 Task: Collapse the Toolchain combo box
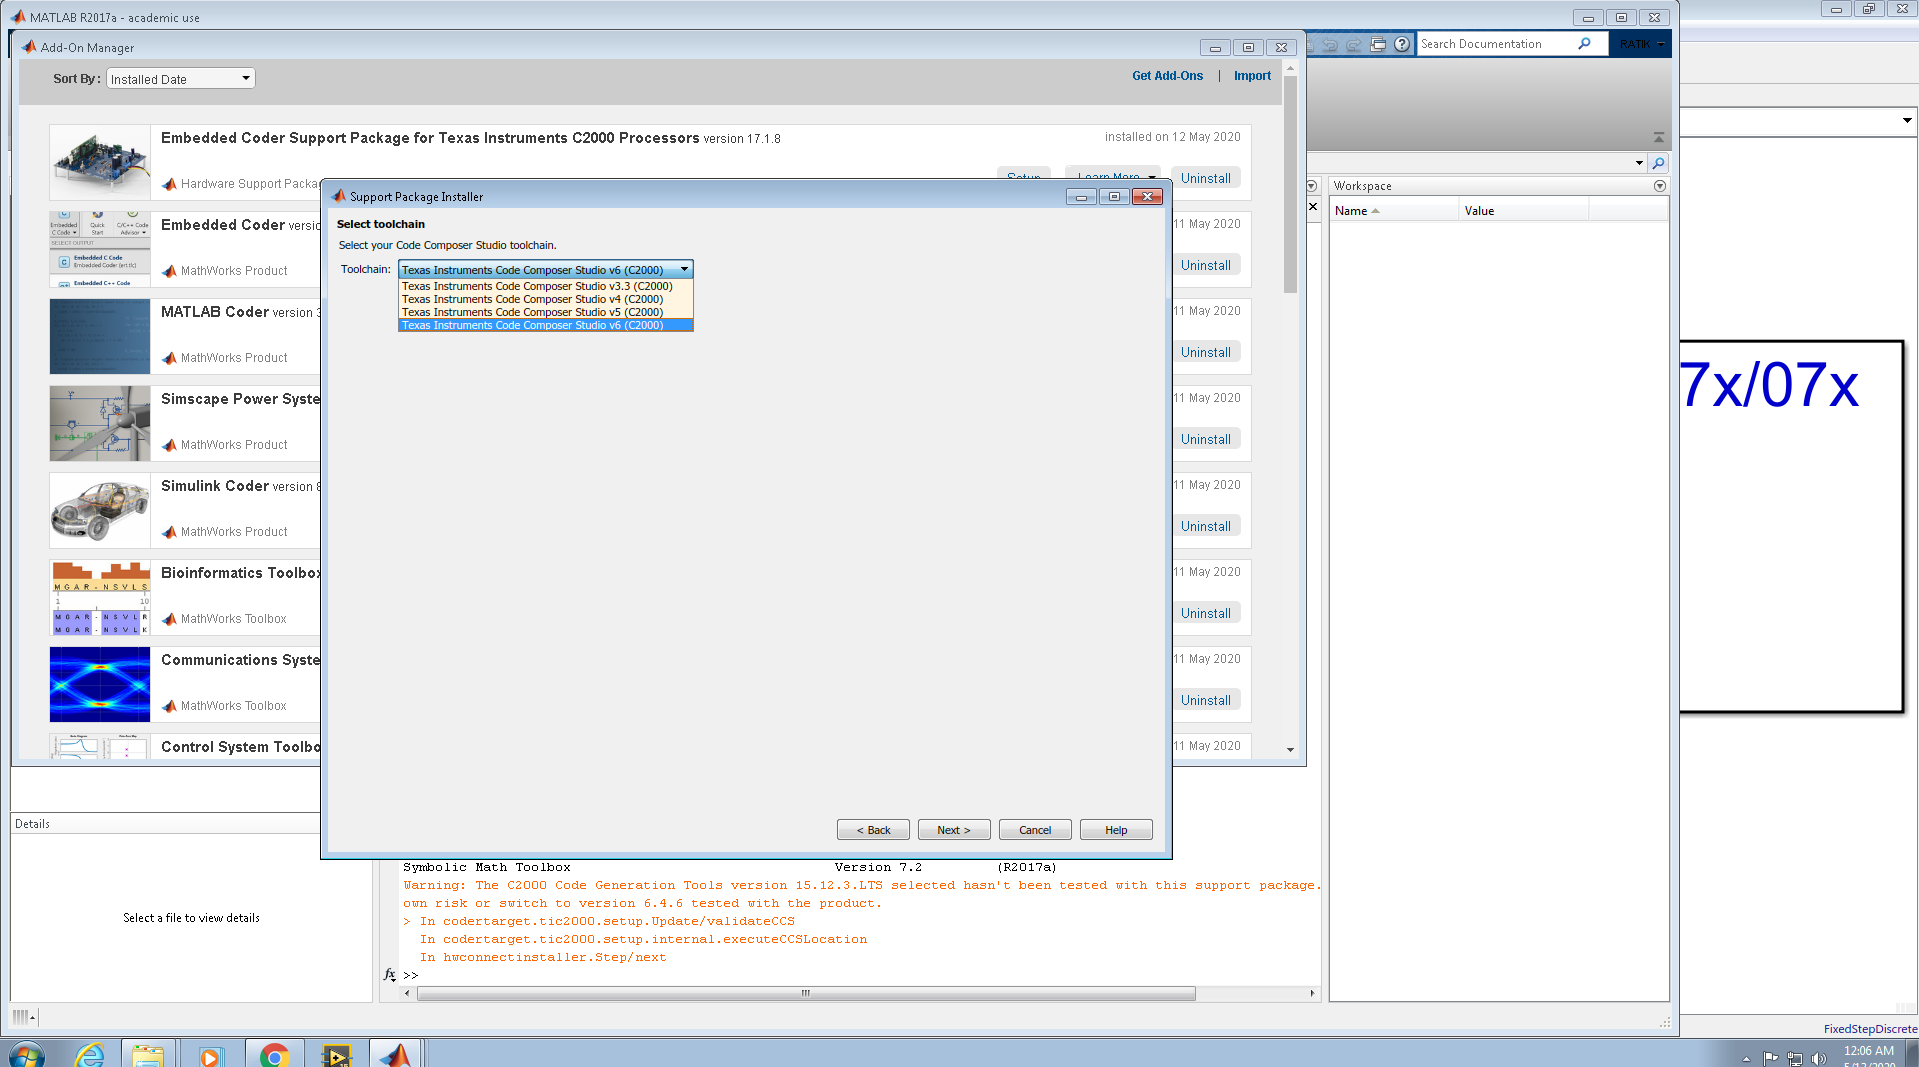click(x=685, y=269)
